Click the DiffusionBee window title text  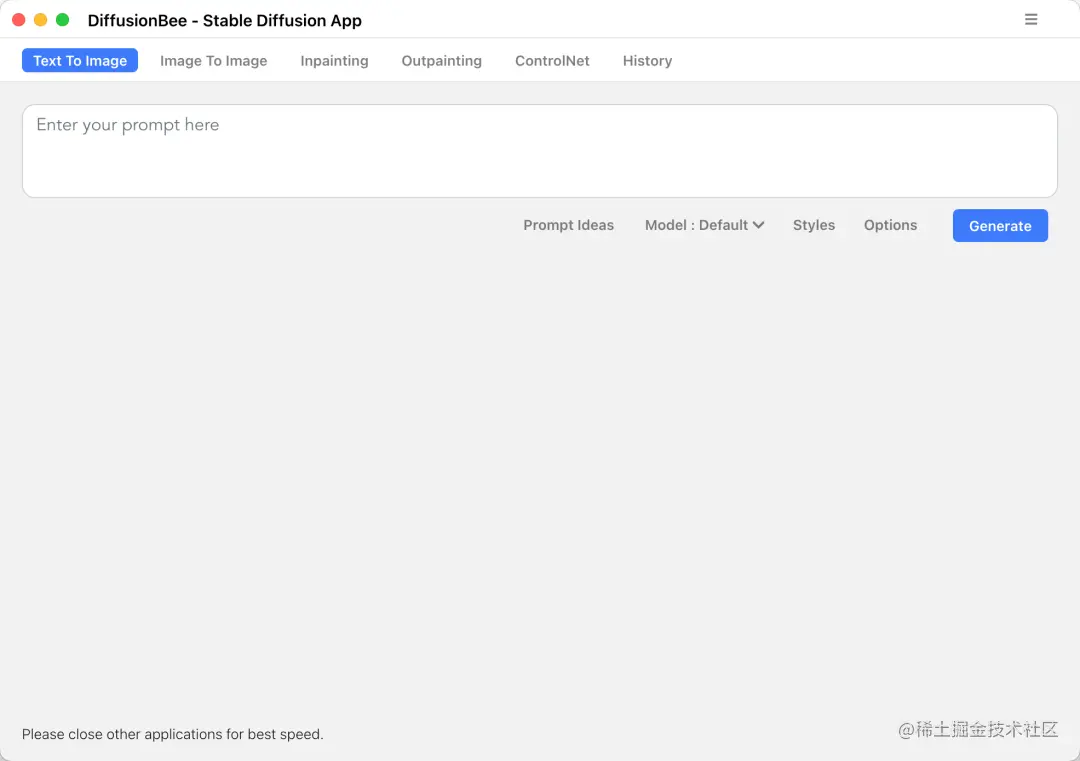click(x=225, y=21)
